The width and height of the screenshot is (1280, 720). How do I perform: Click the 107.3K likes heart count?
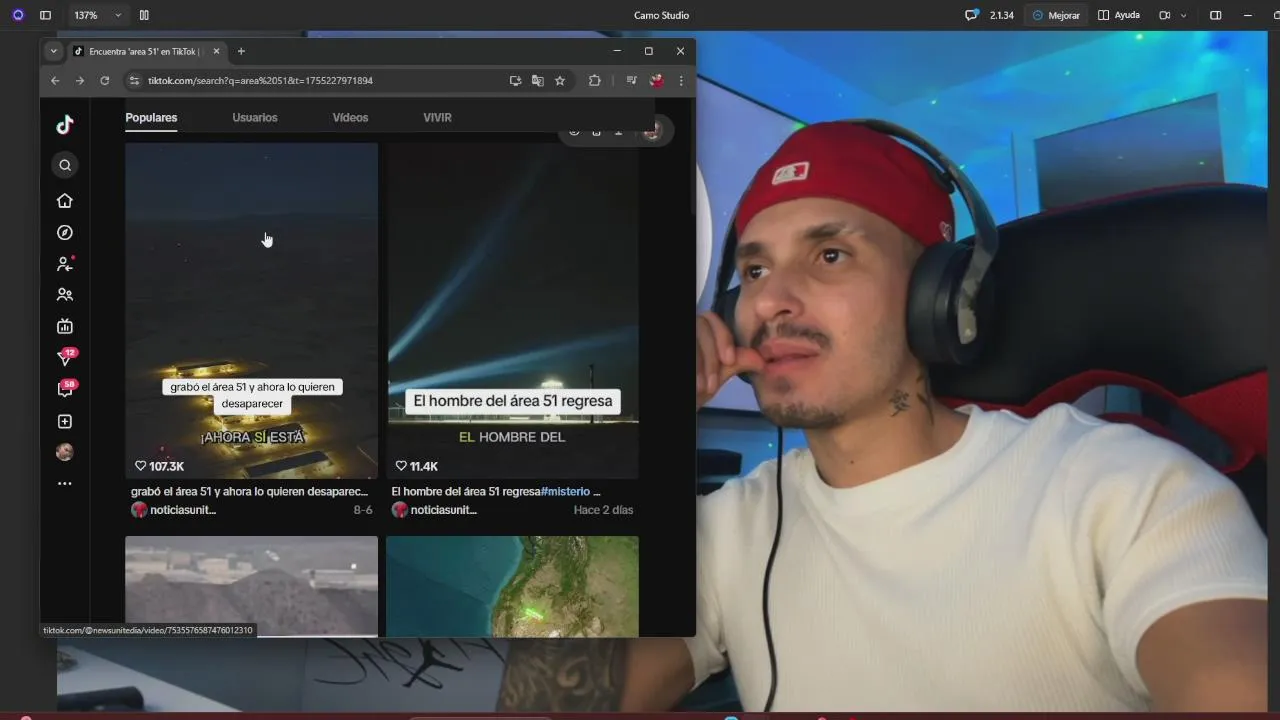(160, 466)
